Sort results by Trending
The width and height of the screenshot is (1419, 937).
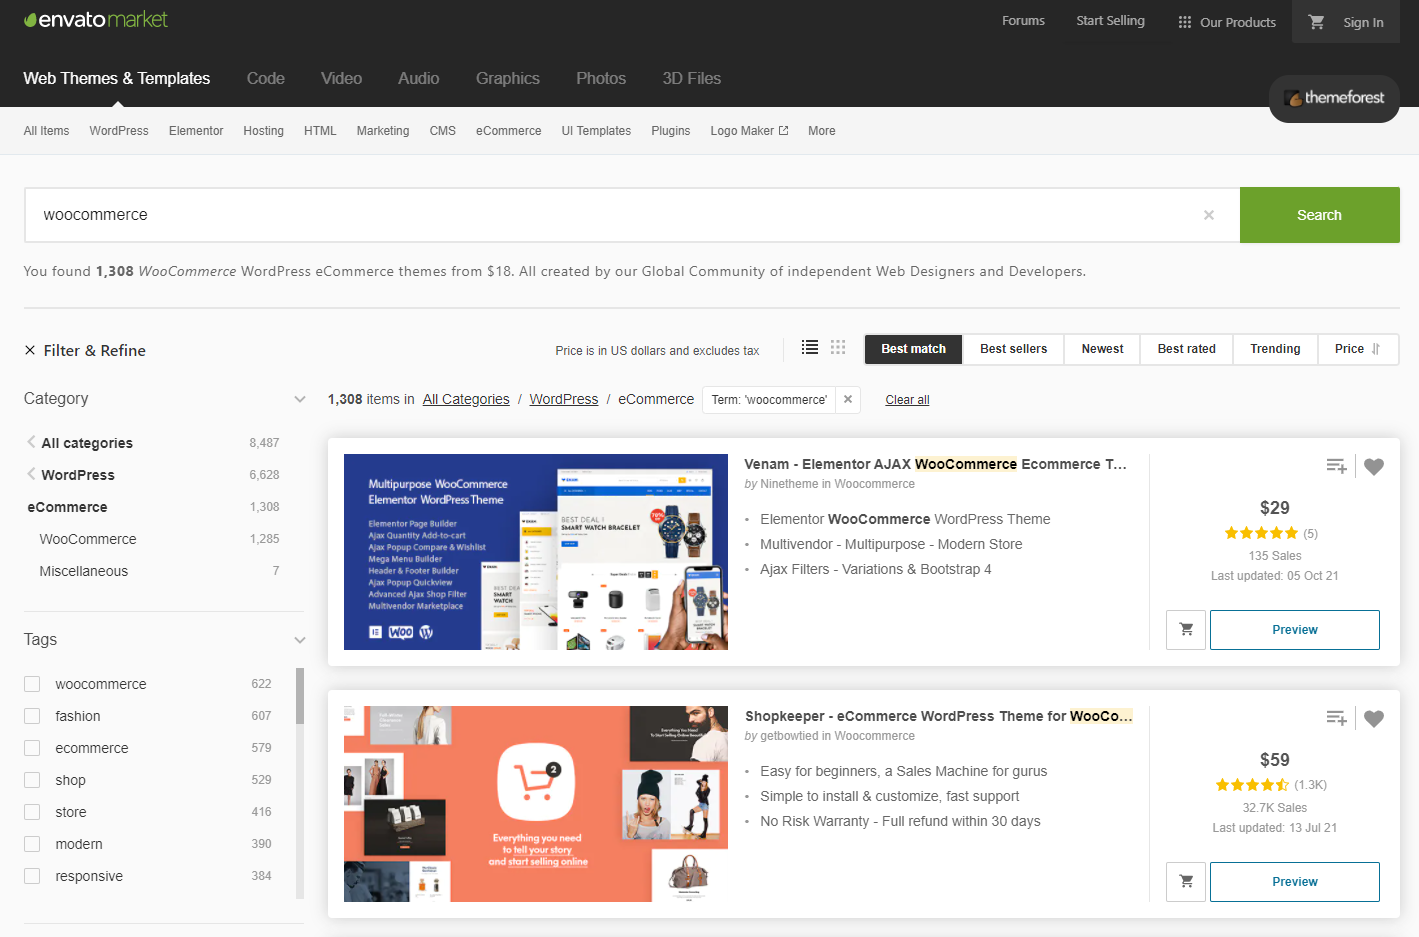click(x=1275, y=349)
